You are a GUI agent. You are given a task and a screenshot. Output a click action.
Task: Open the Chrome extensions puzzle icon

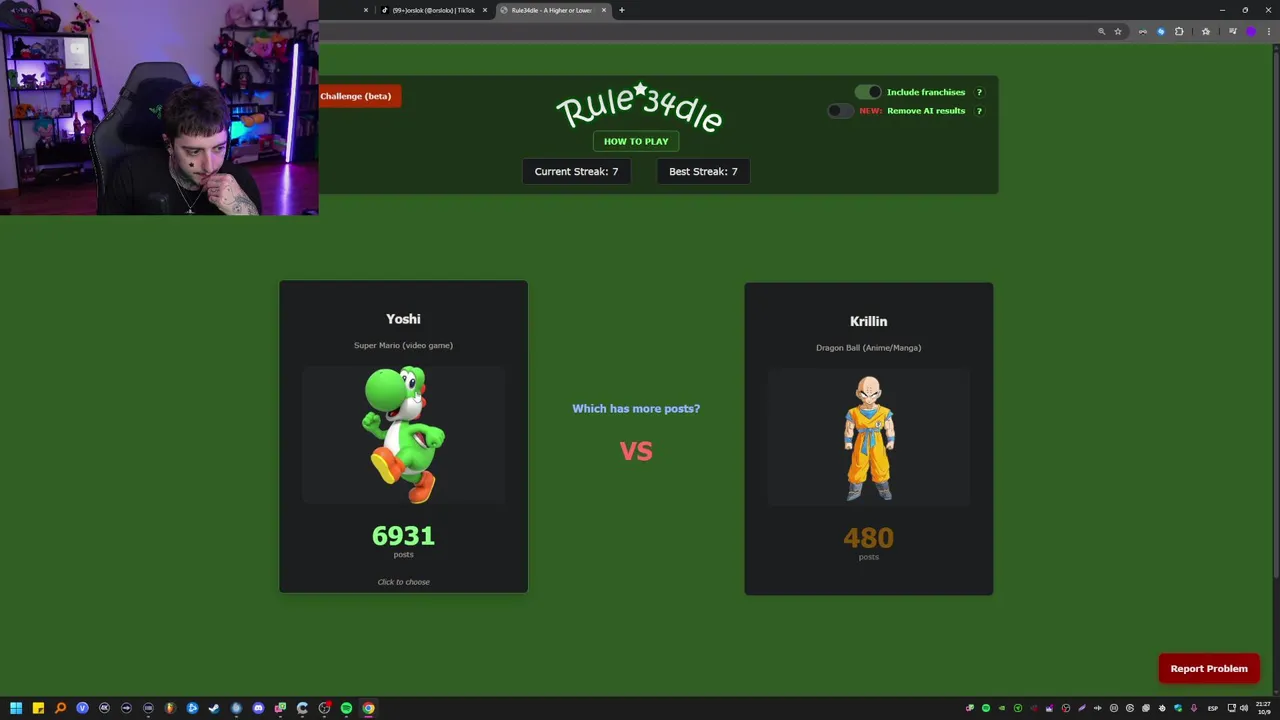tap(1179, 32)
